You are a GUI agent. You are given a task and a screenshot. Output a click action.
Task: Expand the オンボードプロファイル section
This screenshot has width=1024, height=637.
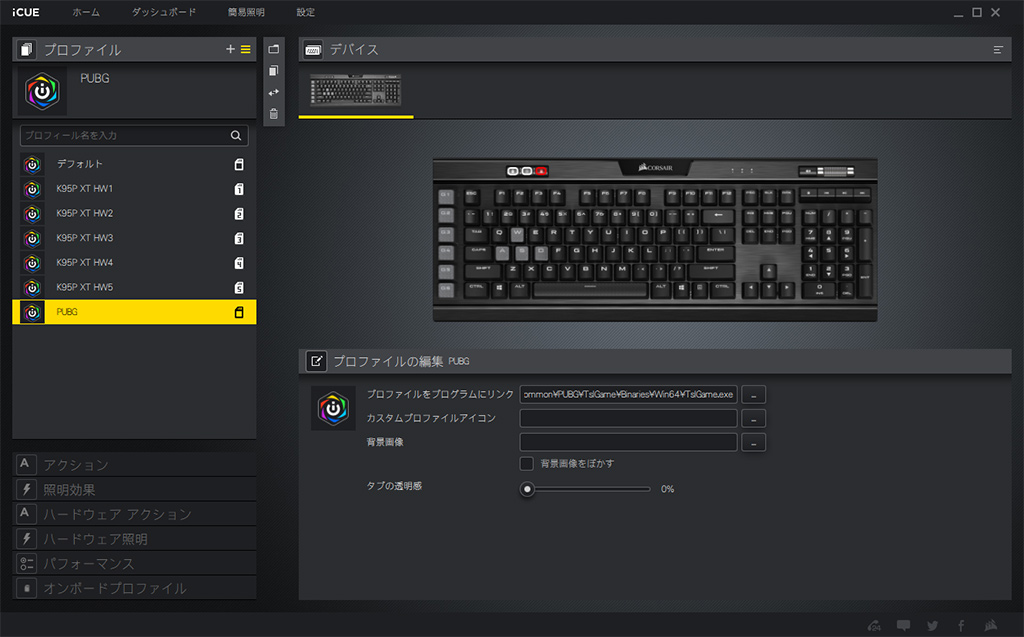[x=135, y=588]
